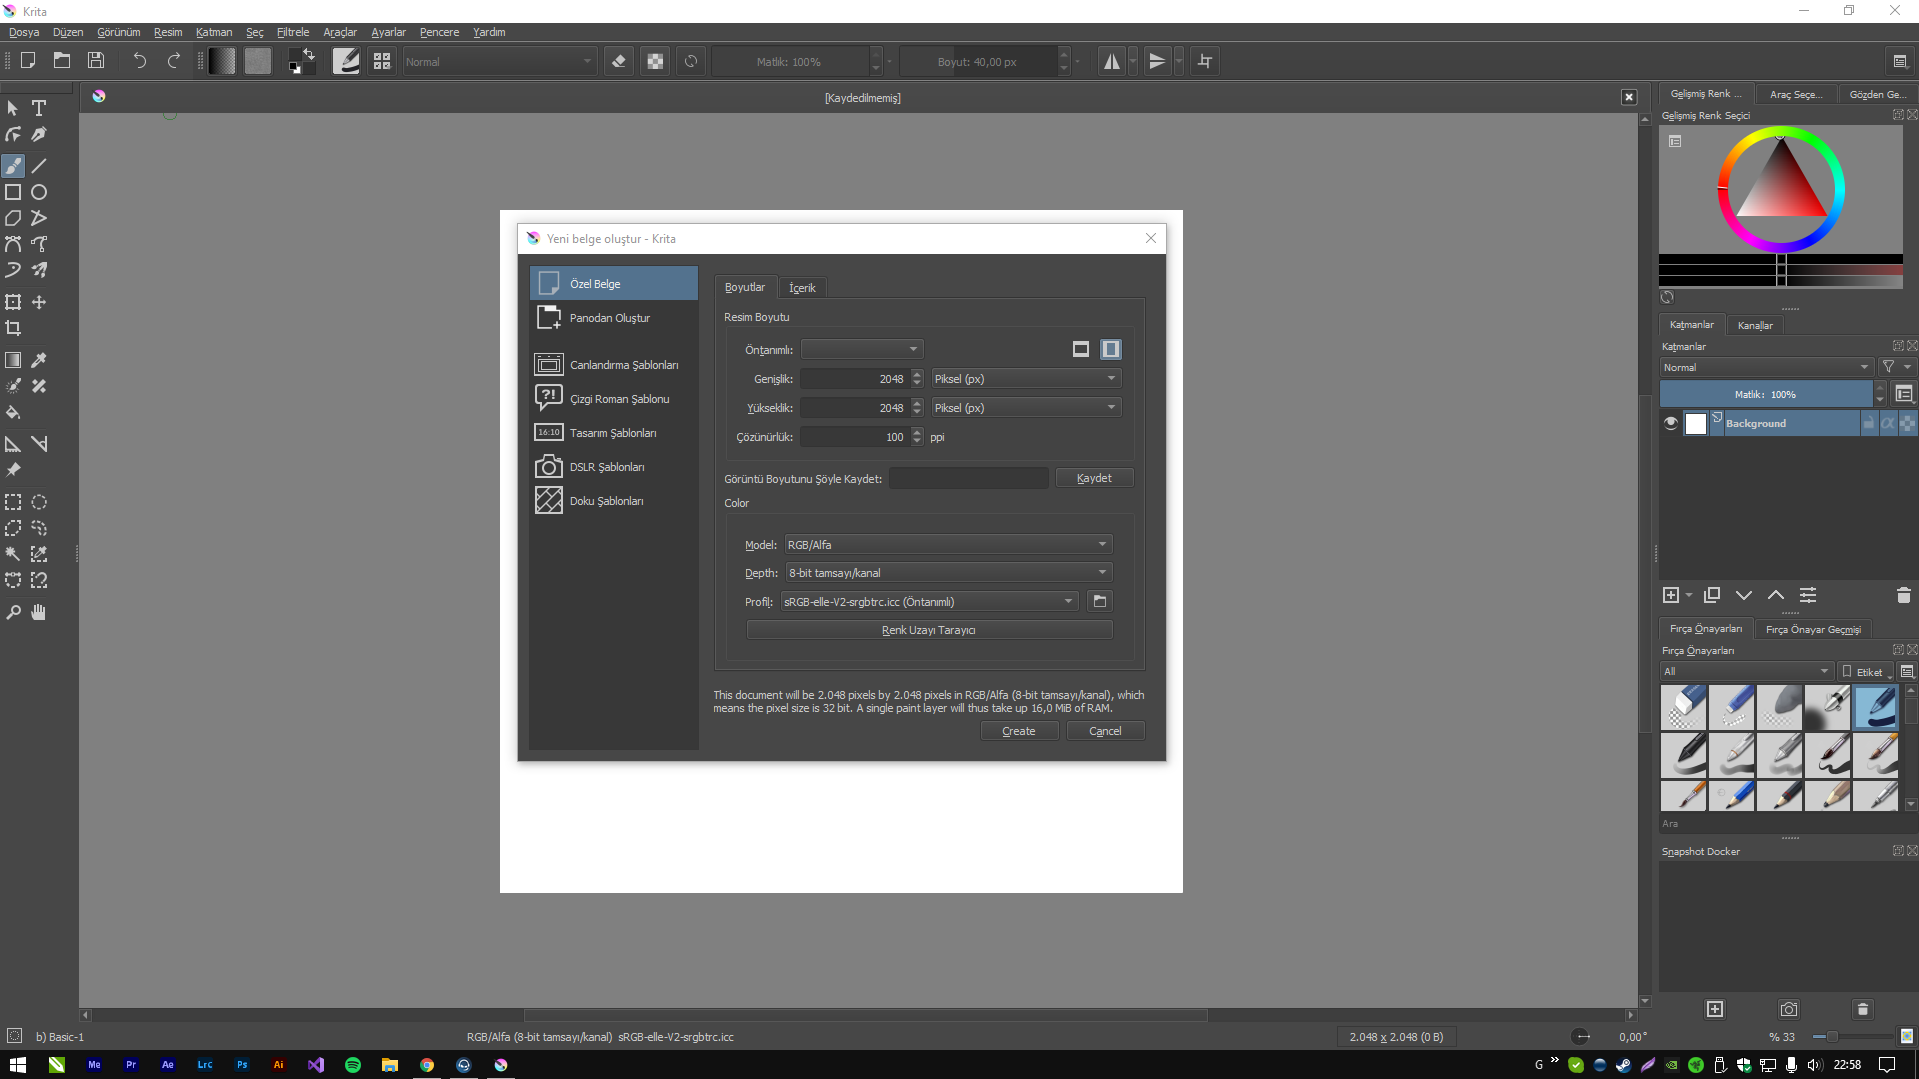The height and width of the screenshot is (1079, 1919).
Task: Click the Create button
Action: pyautogui.click(x=1019, y=731)
